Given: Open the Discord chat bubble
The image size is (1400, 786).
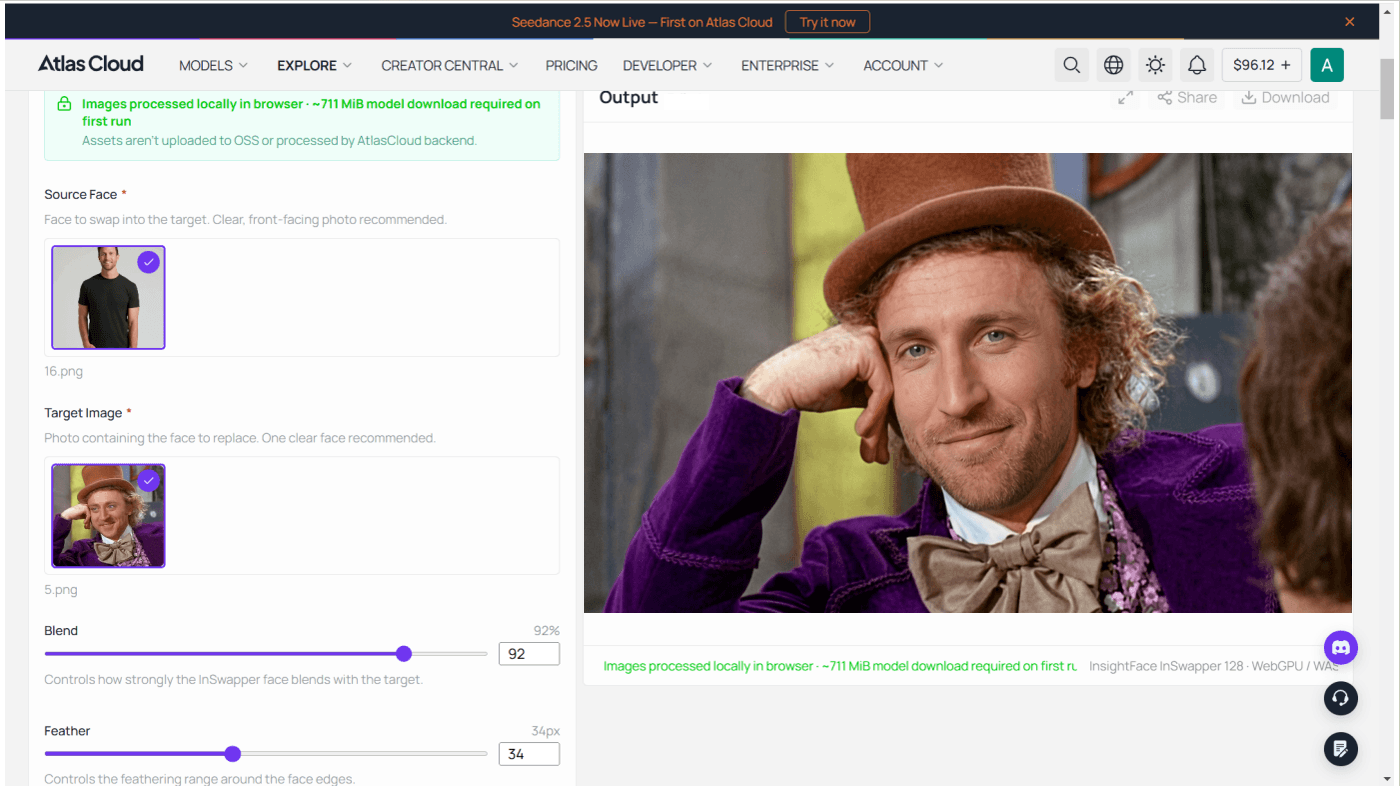Looking at the screenshot, I should [x=1341, y=648].
